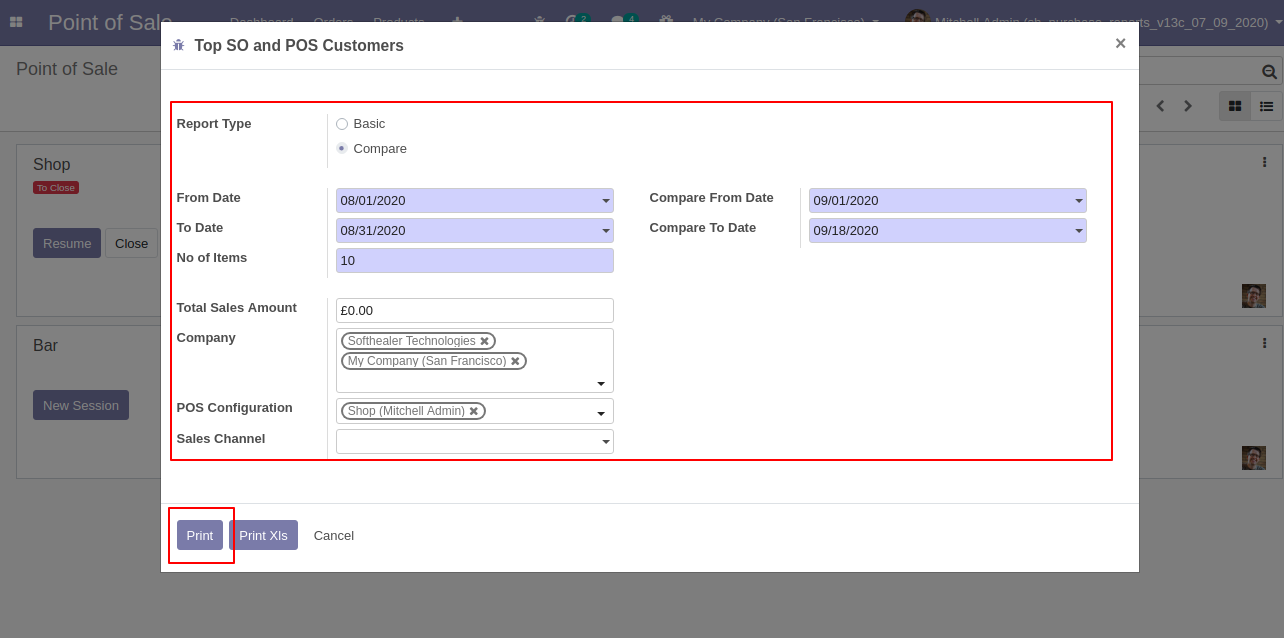Click the Shop (Mitchell Admin) tag text
Screen dimensions: 1284x638
[x=406, y=411]
